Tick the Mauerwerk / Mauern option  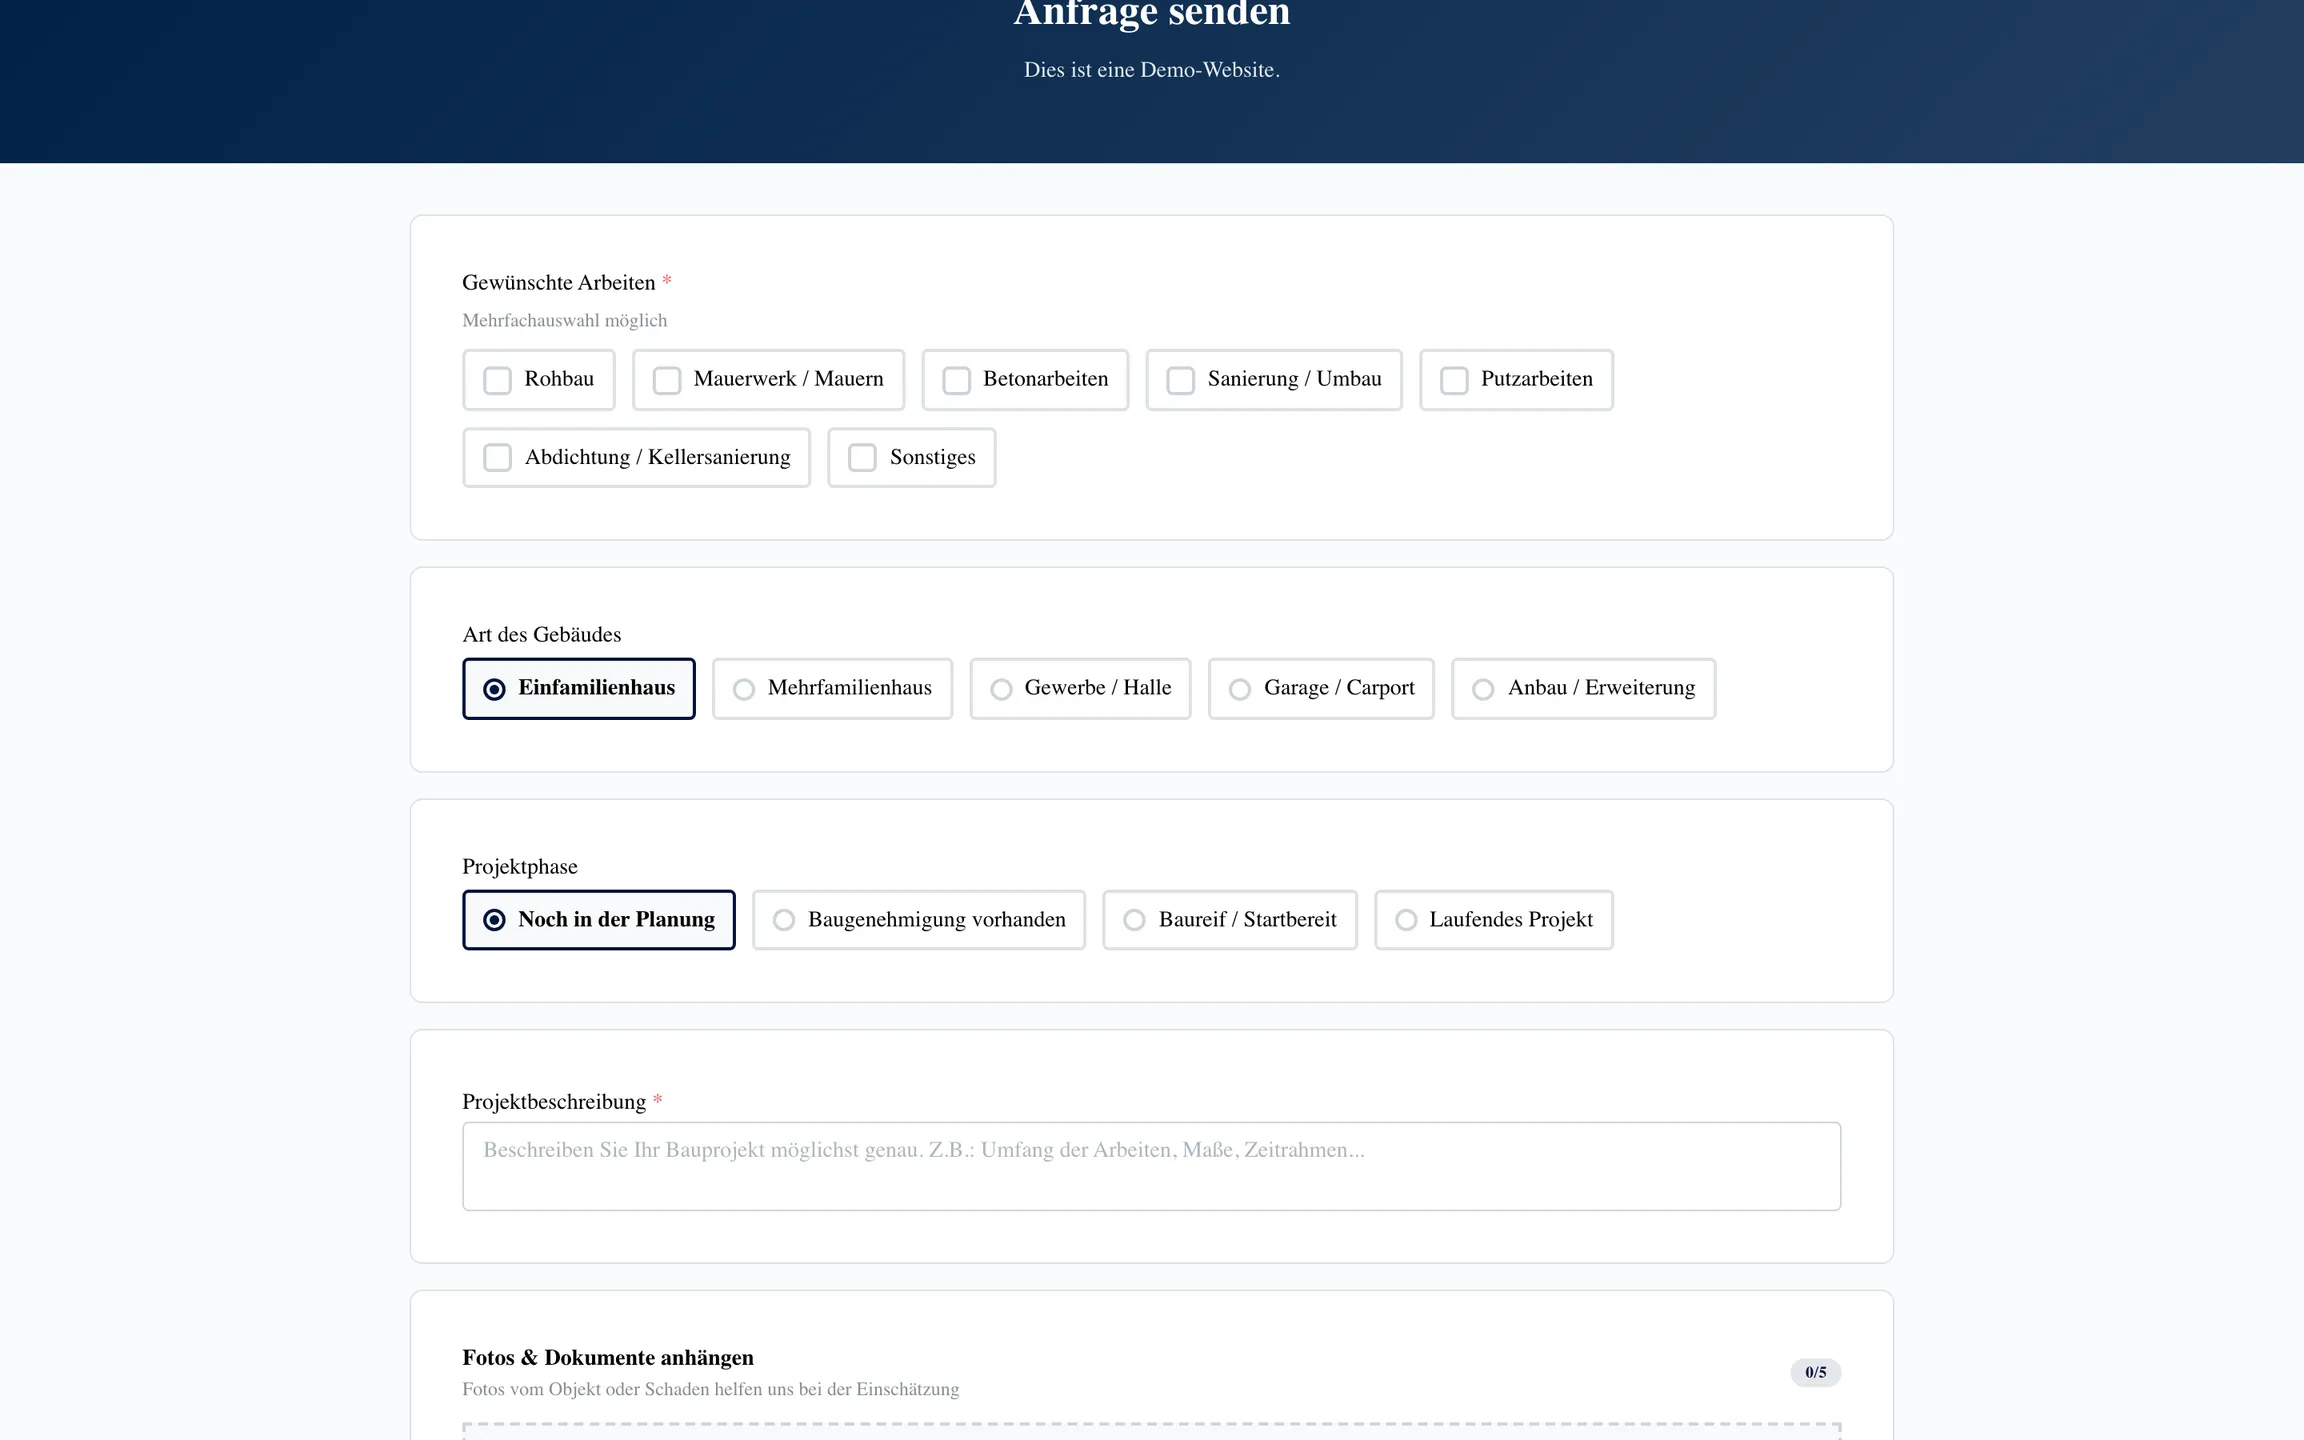tap(667, 380)
